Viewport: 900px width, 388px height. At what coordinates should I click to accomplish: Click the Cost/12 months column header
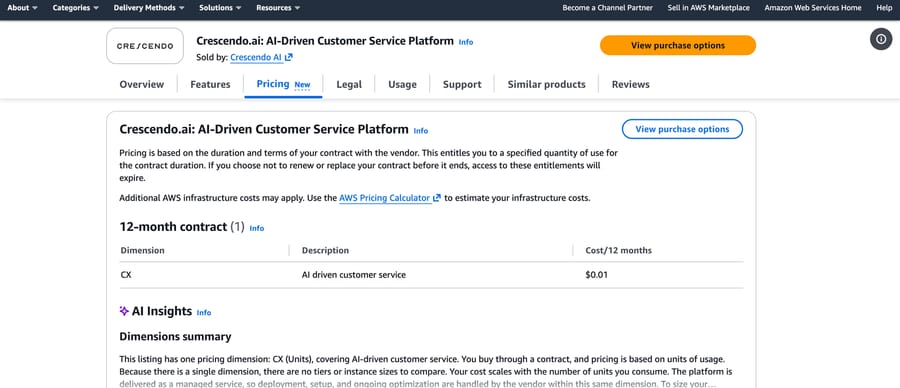pos(618,250)
